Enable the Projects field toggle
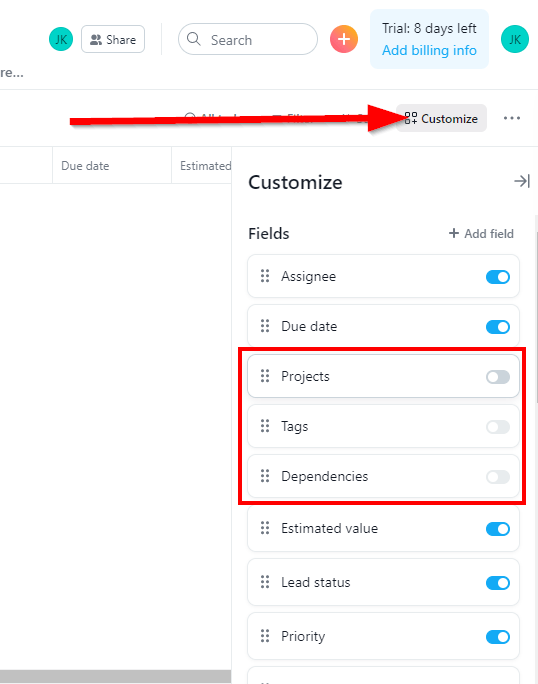 pos(498,376)
